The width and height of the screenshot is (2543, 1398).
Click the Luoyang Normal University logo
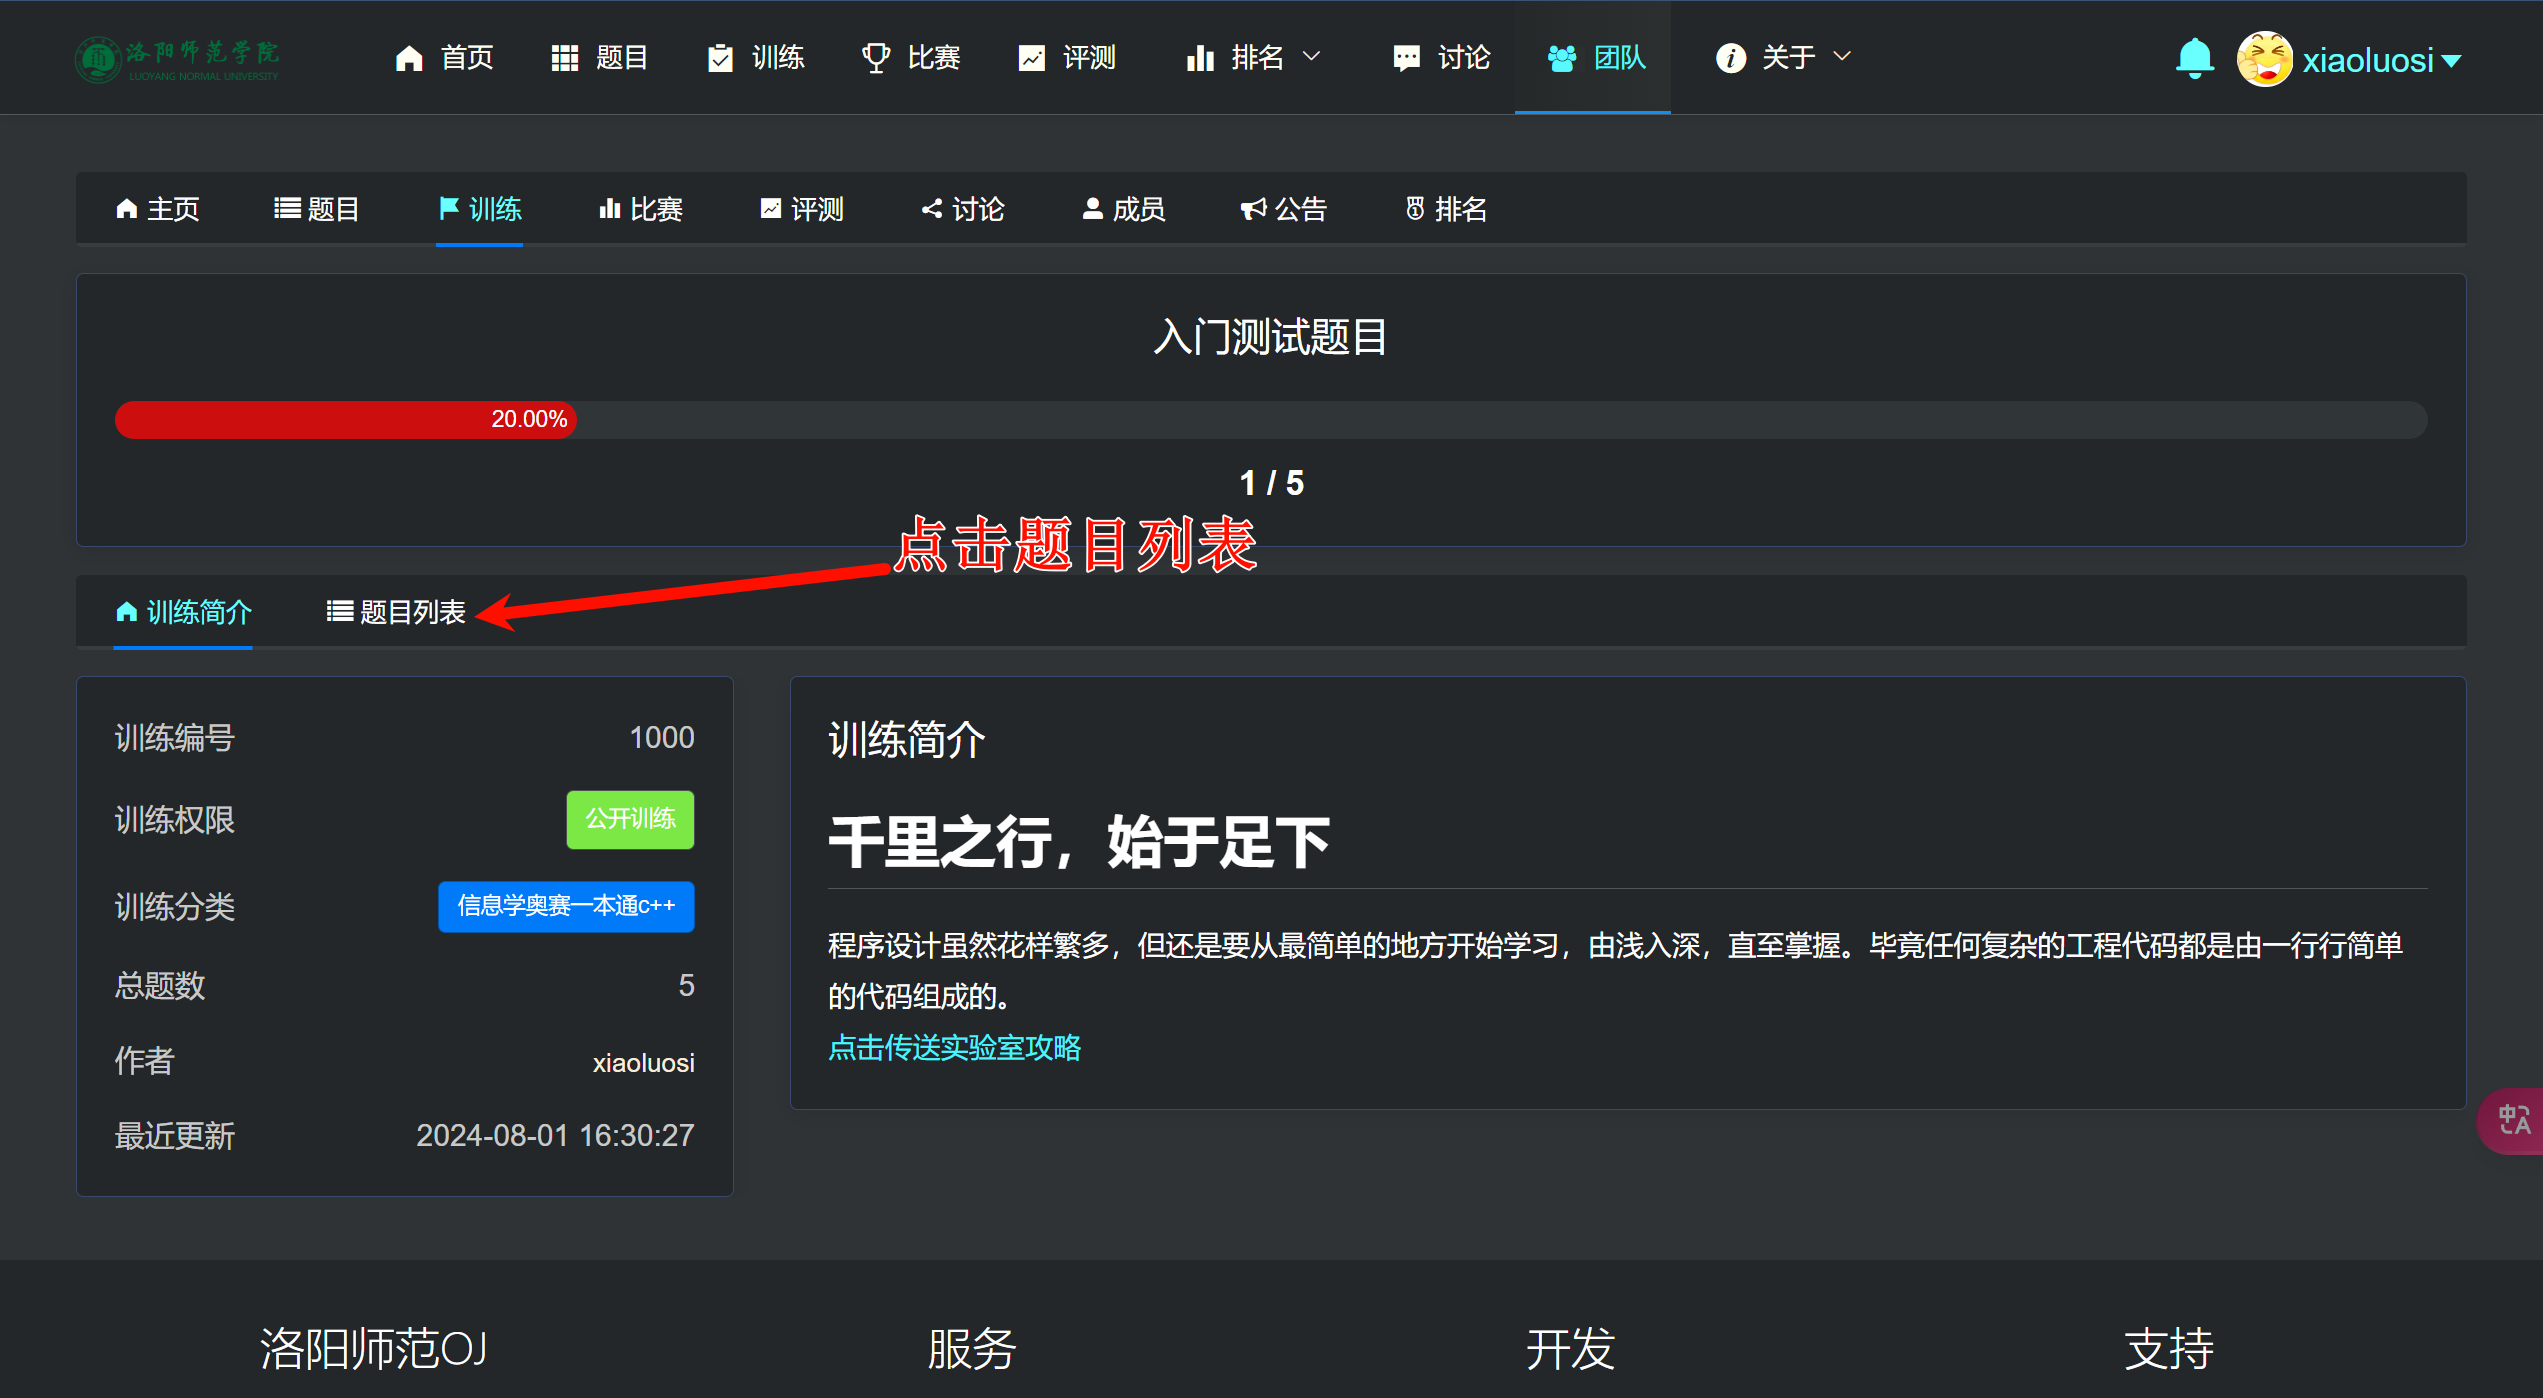pyautogui.click(x=178, y=59)
